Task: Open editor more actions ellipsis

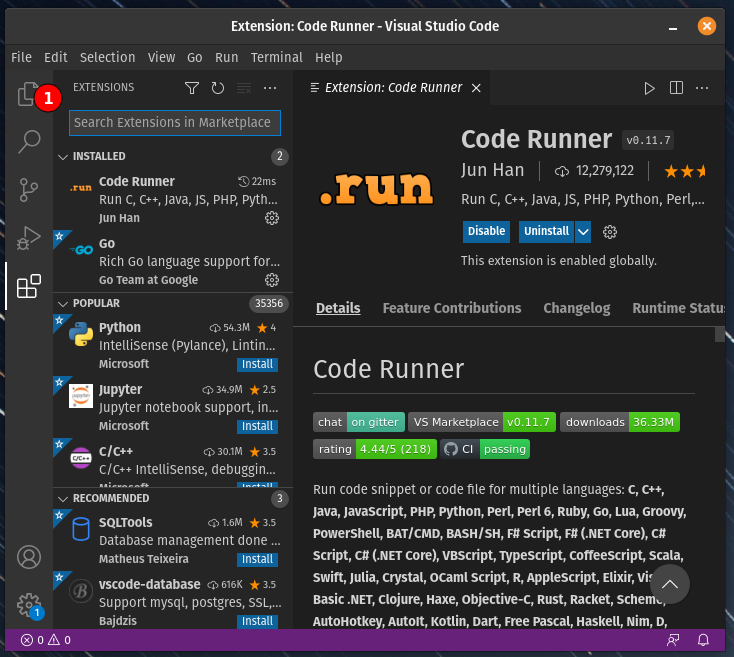Action: pos(702,88)
